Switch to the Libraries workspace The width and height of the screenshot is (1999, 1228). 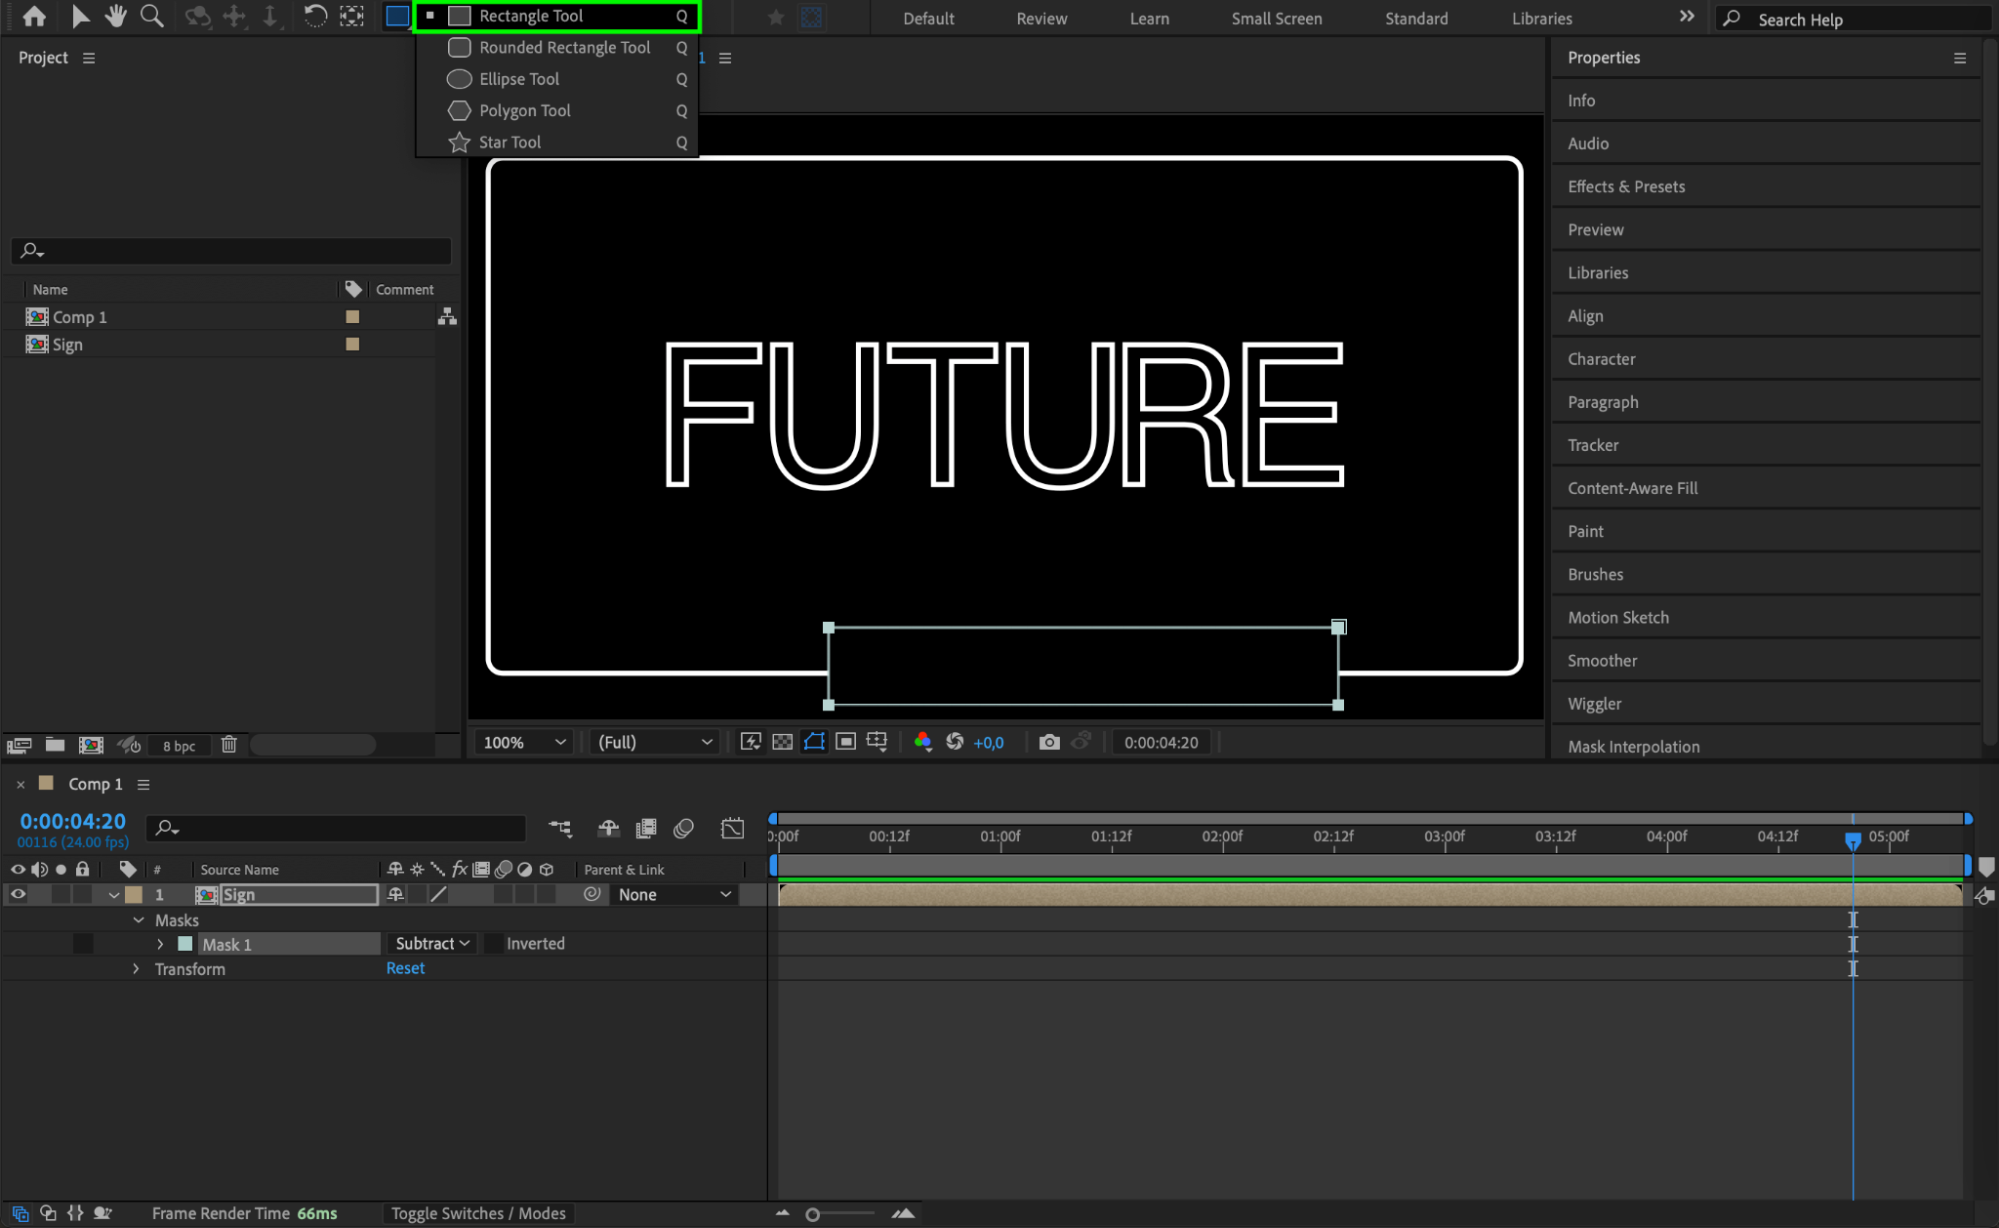[x=1541, y=18]
